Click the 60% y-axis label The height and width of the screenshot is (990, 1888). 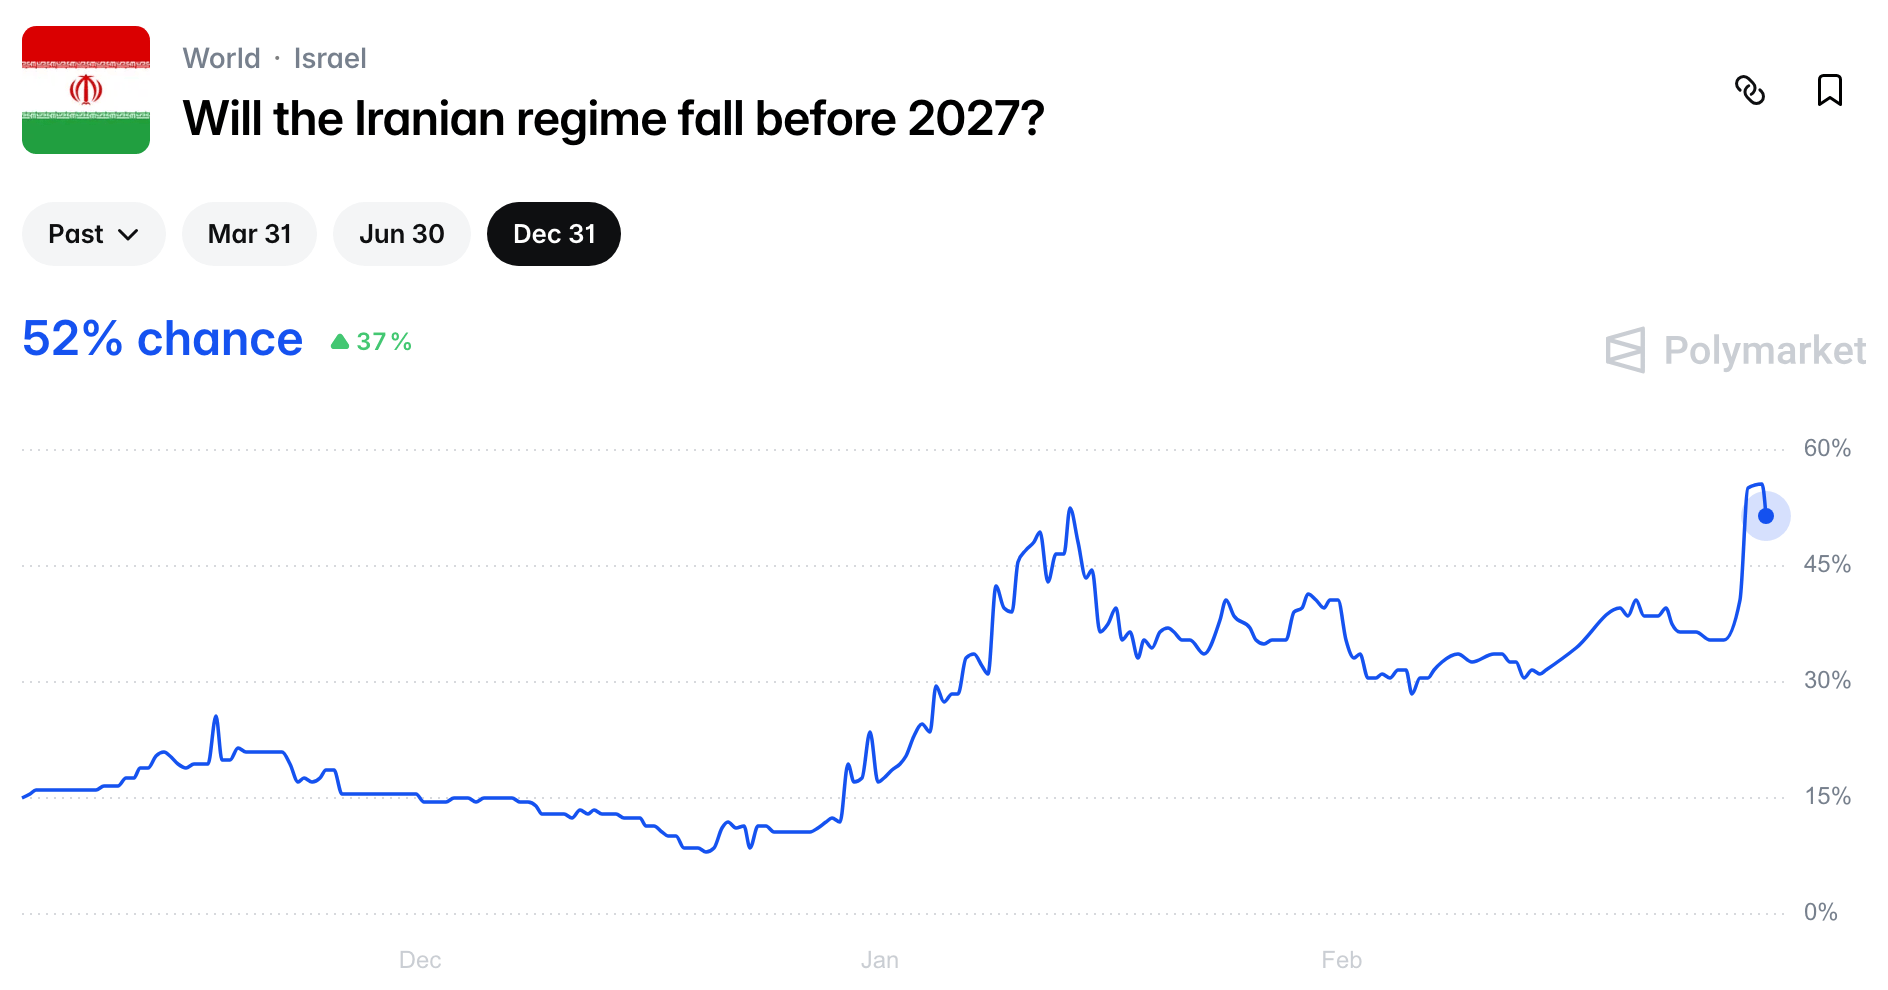tap(1827, 448)
